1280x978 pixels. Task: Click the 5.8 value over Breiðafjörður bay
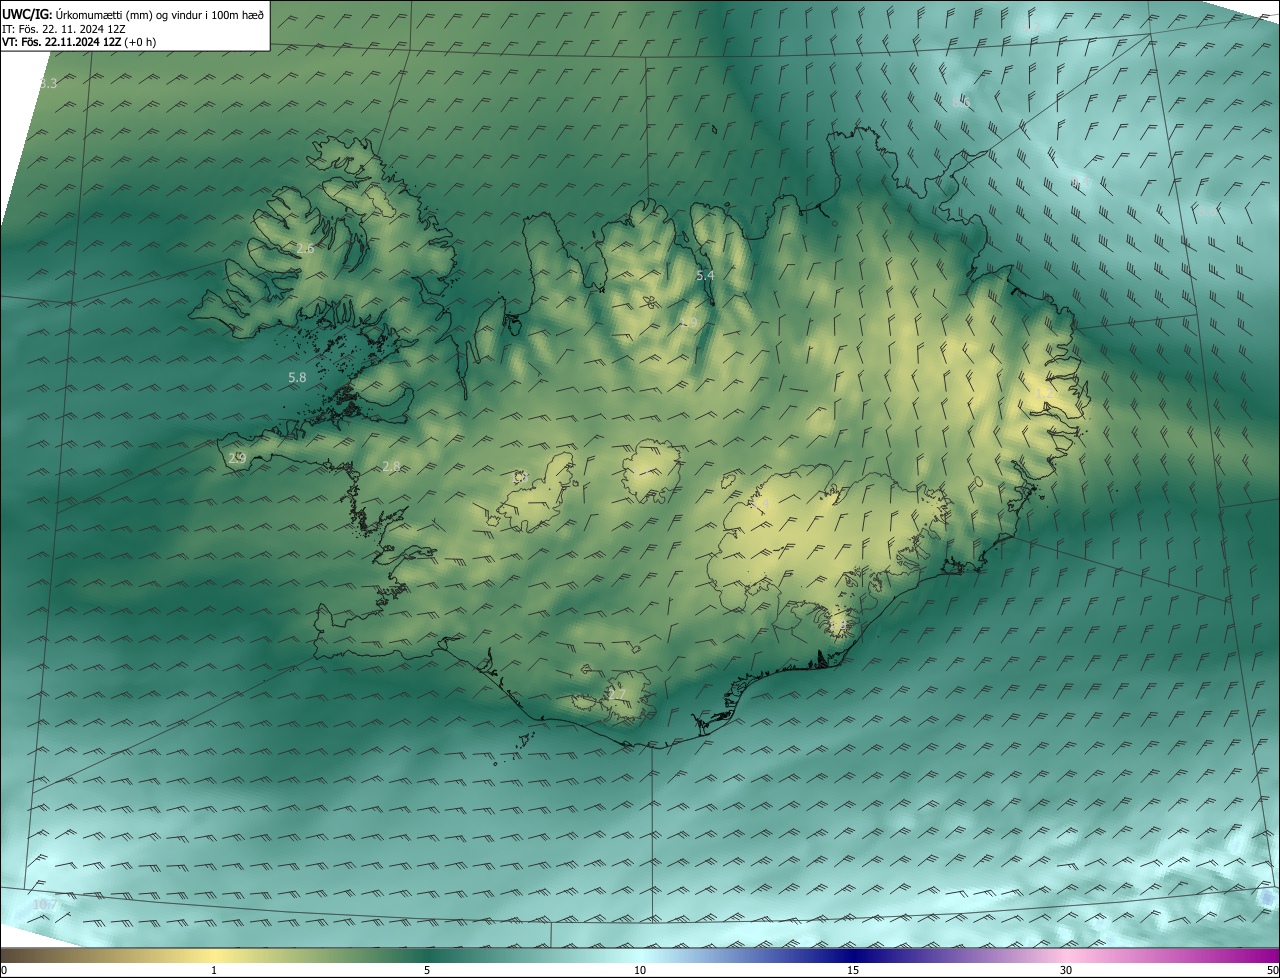pos(297,378)
